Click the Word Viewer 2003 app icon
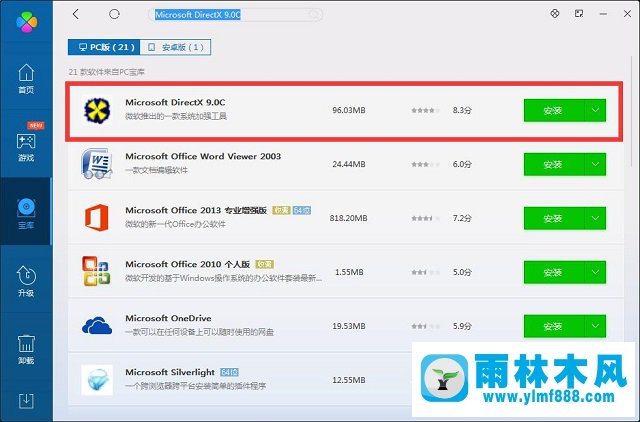The image size is (640, 422). click(x=97, y=164)
